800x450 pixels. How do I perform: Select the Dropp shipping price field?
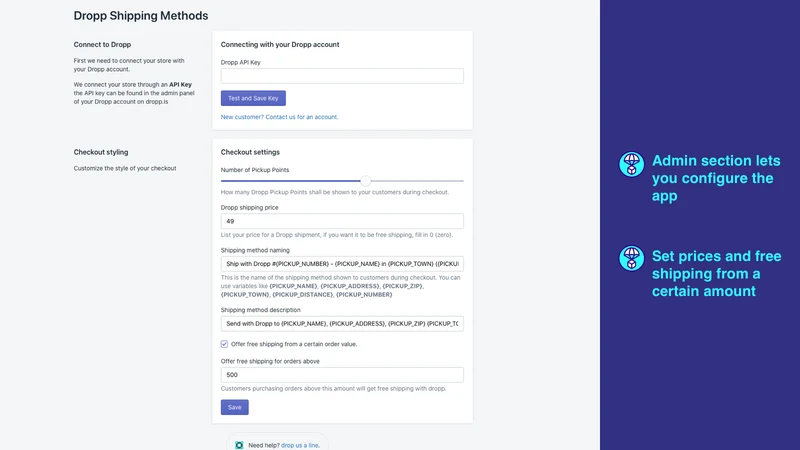click(x=342, y=221)
